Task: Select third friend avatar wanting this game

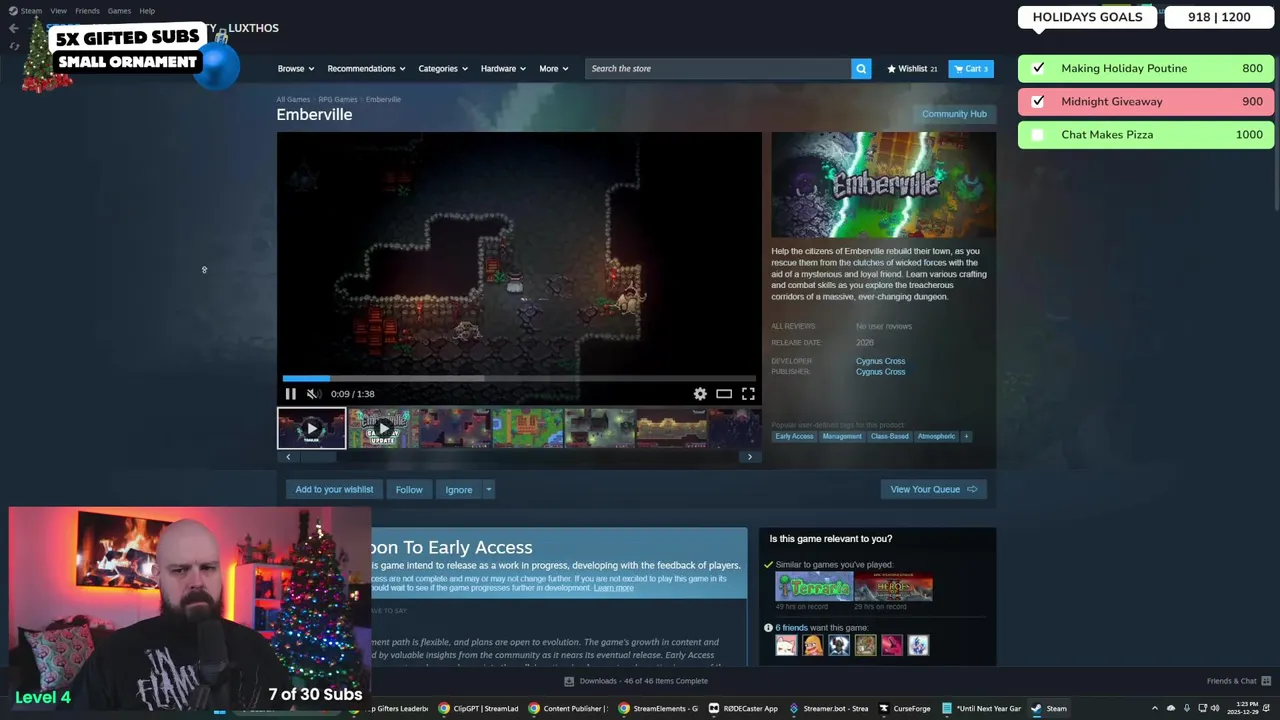Action: [839, 646]
